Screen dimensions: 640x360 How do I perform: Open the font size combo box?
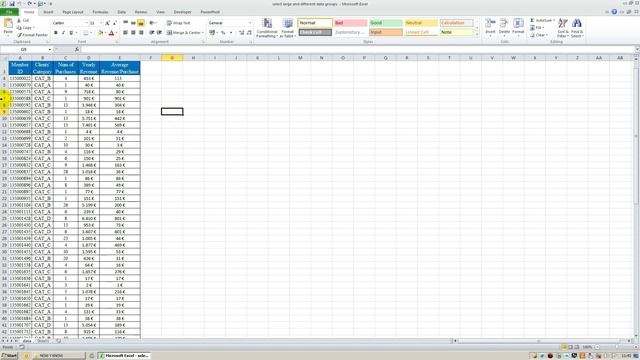96,23
